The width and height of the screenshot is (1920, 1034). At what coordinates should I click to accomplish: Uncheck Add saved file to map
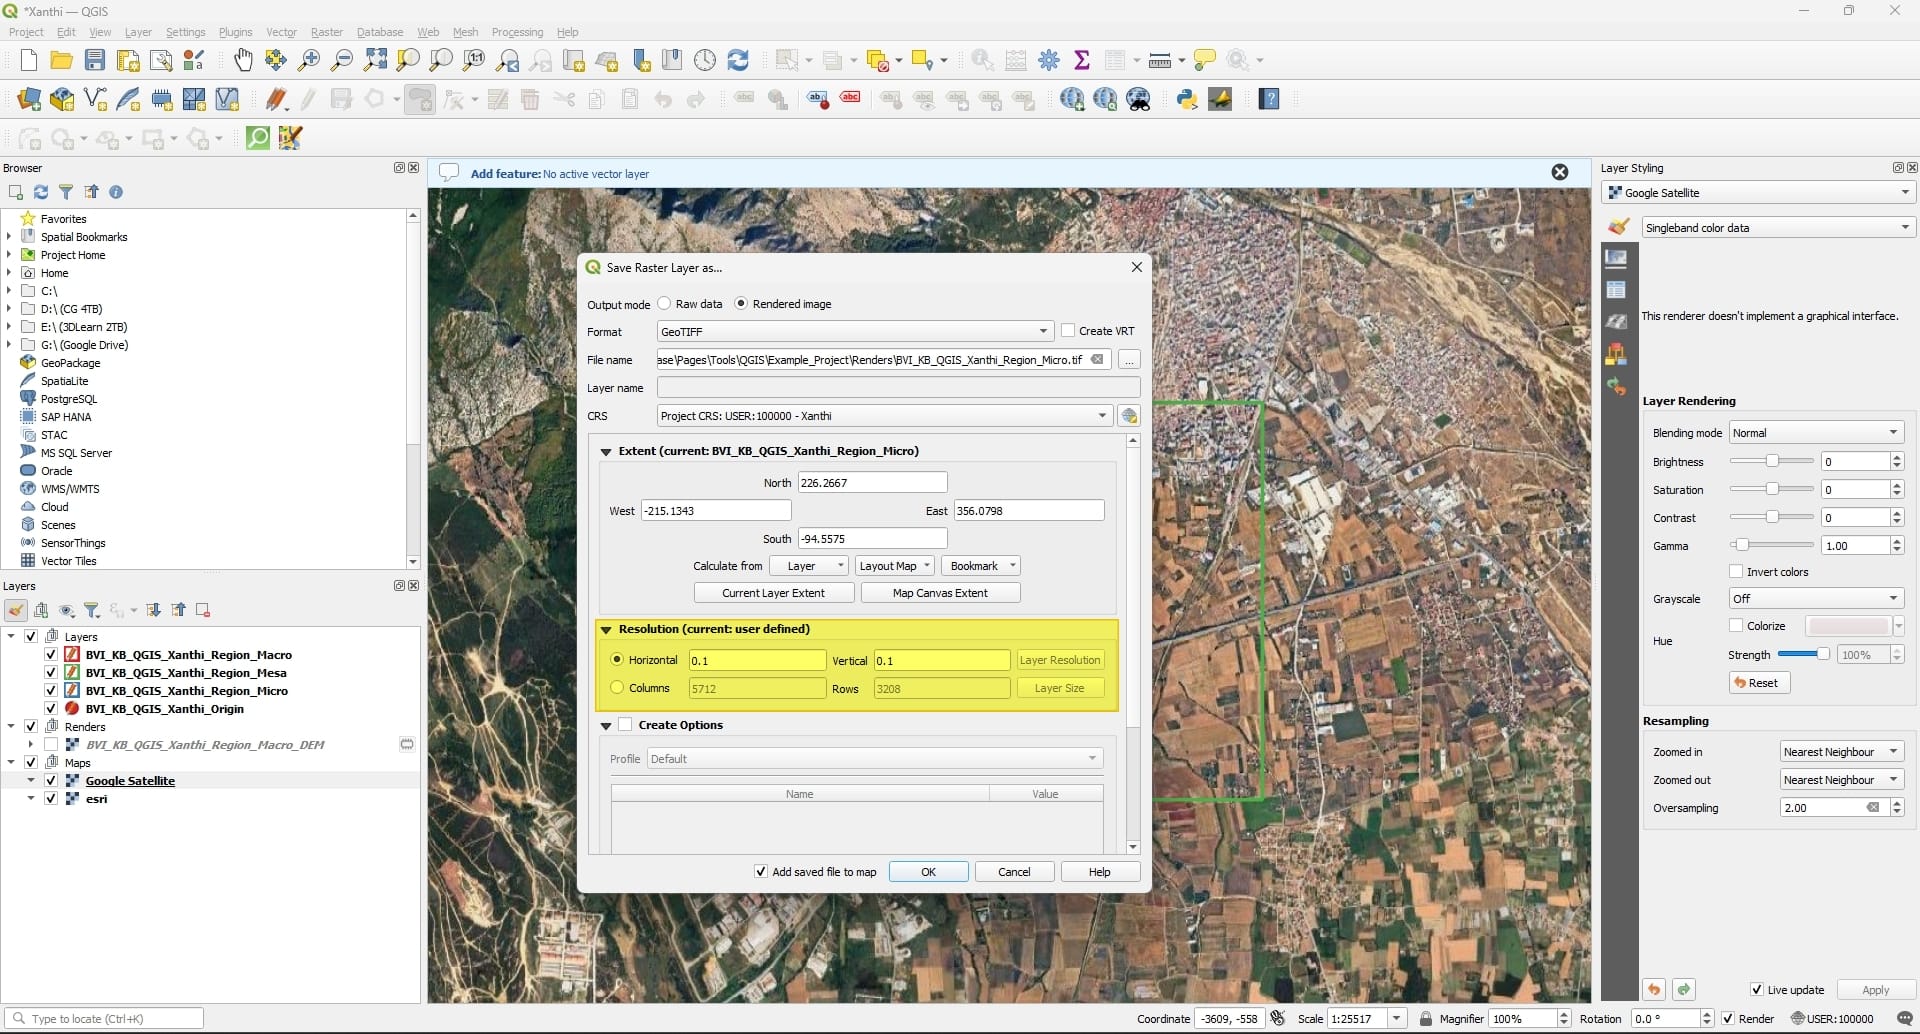click(x=761, y=872)
